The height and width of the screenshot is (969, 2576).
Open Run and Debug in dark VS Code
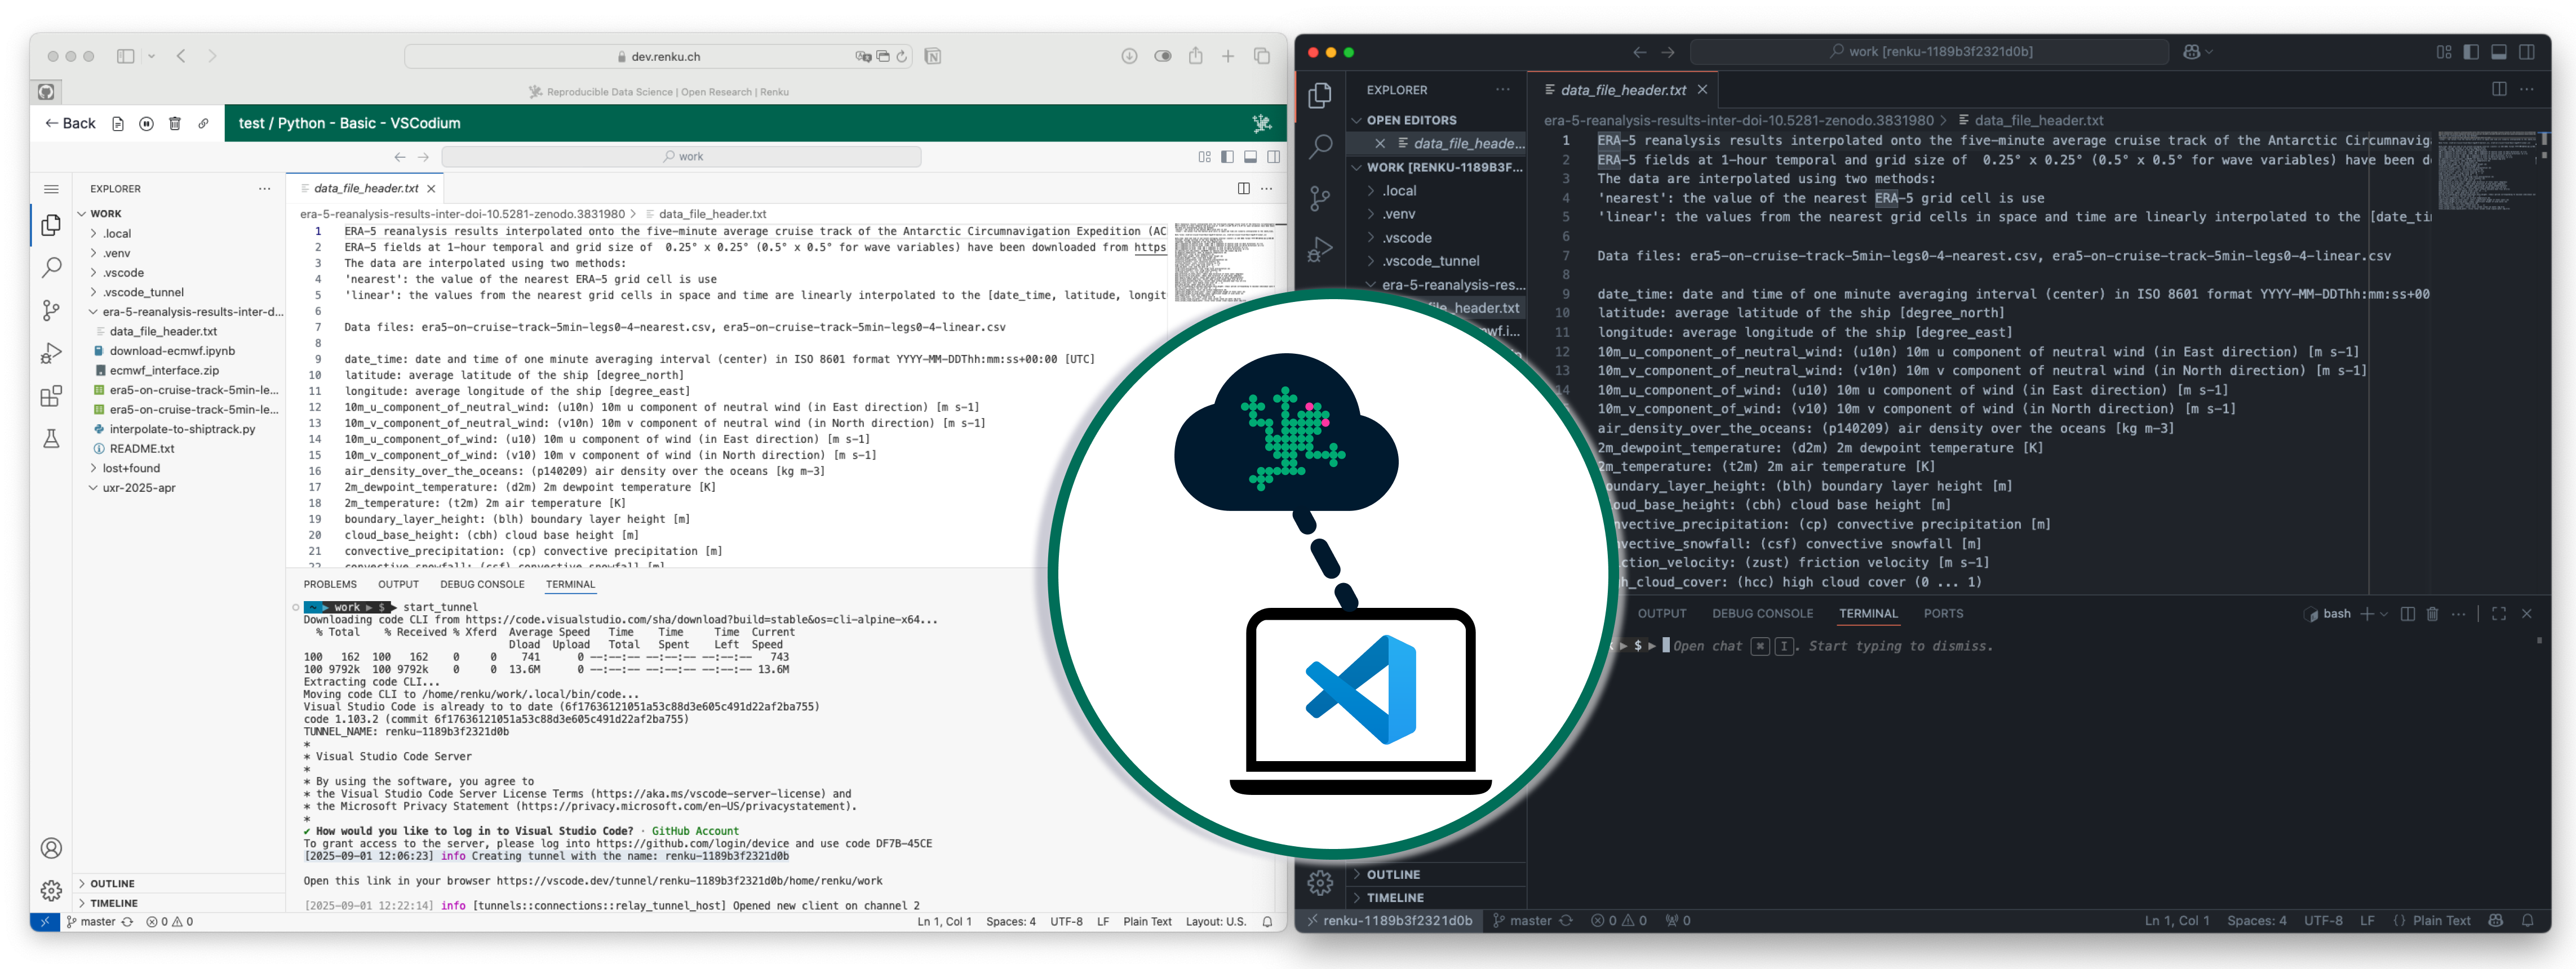click(x=1320, y=249)
